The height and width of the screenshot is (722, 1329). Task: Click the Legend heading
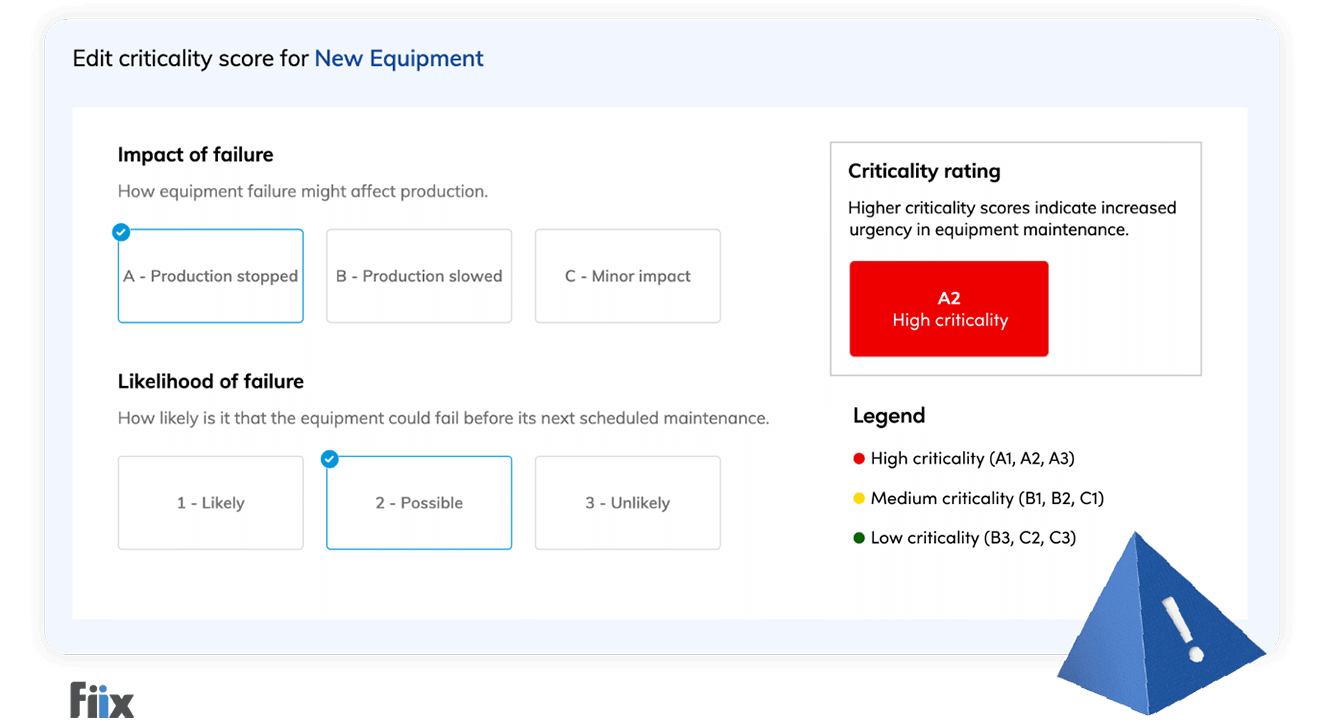point(888,415)
